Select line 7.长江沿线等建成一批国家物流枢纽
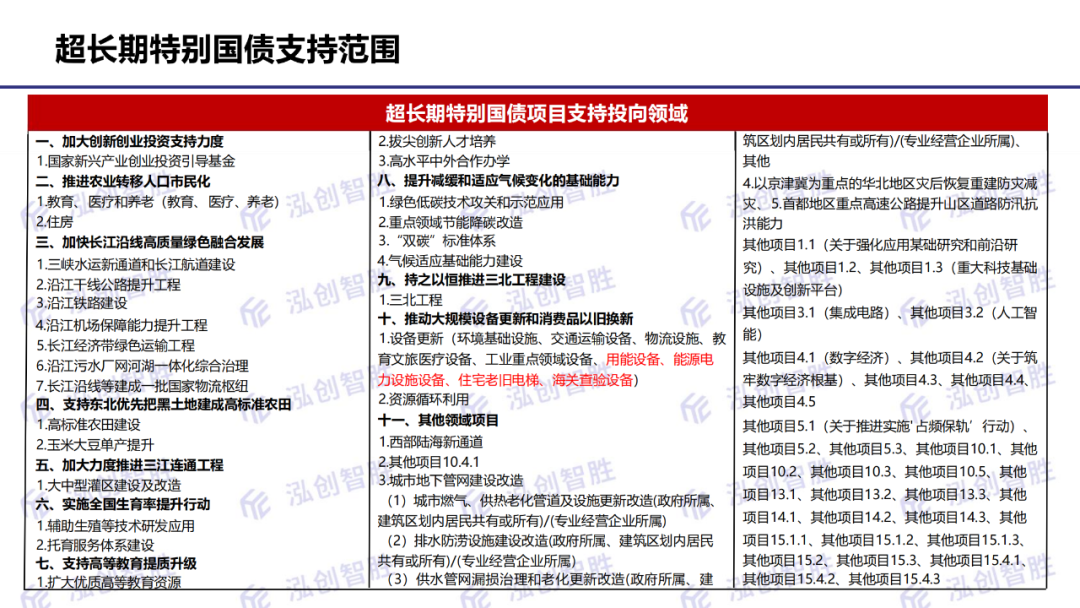 point(142,386)
